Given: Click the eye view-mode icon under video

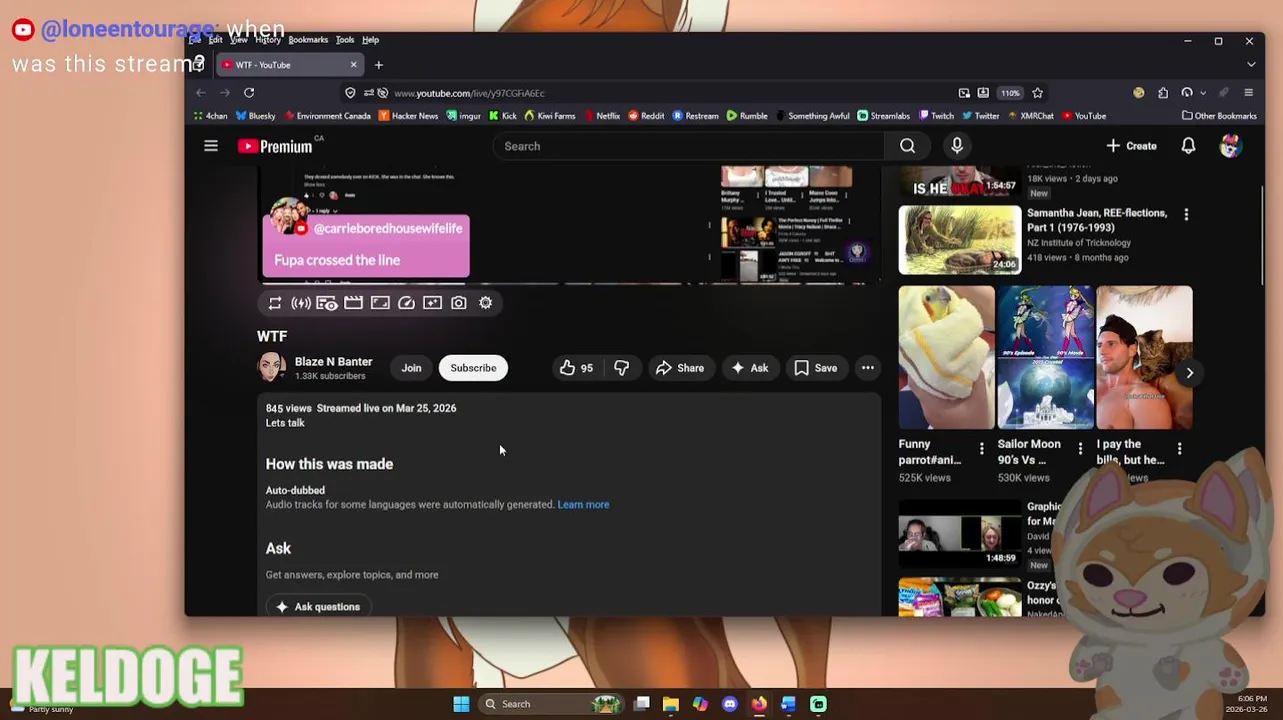Looking at the screenshot, I should (x=327, y=303).
